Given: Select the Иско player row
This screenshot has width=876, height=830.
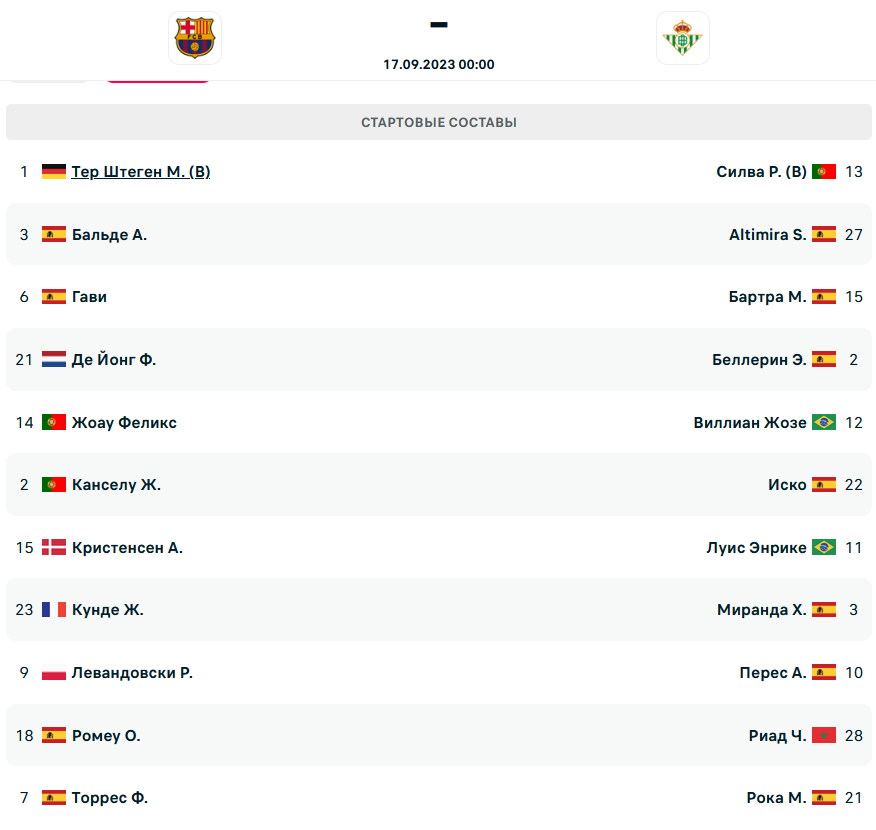Looking at the screenshot, I should tap(439, 484).
